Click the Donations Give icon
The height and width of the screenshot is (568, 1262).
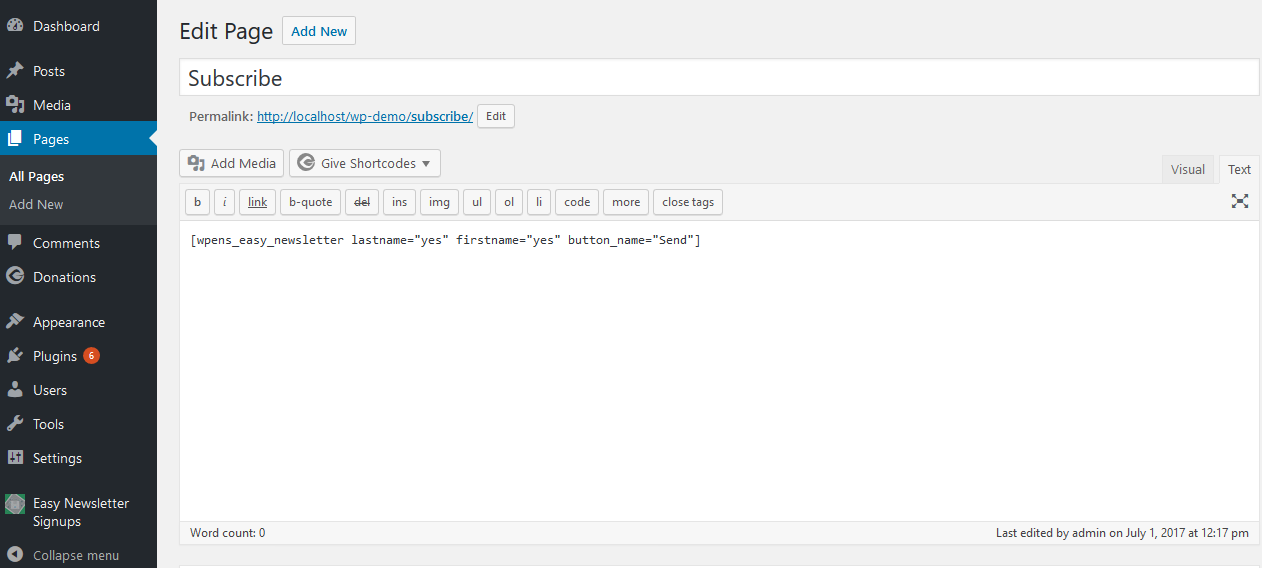coord(15,277)
